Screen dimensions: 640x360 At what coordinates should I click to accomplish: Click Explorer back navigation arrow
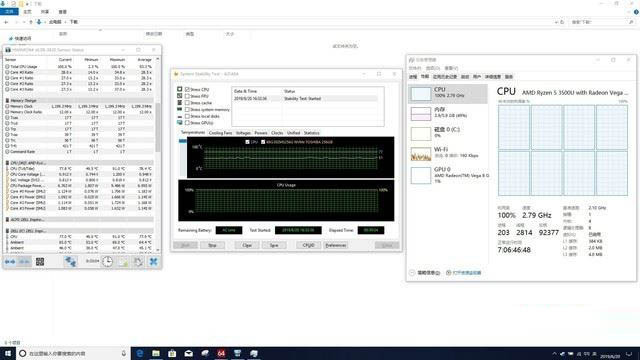[6, 22]
